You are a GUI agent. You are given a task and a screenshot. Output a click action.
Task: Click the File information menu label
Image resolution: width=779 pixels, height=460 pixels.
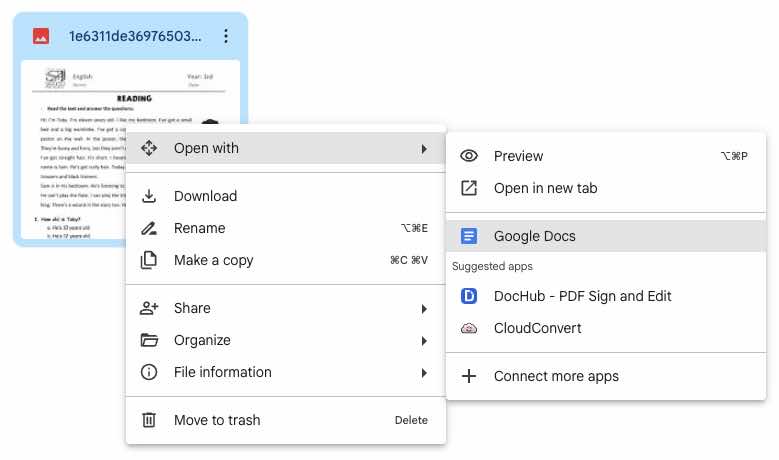click(x=223, y=372)
